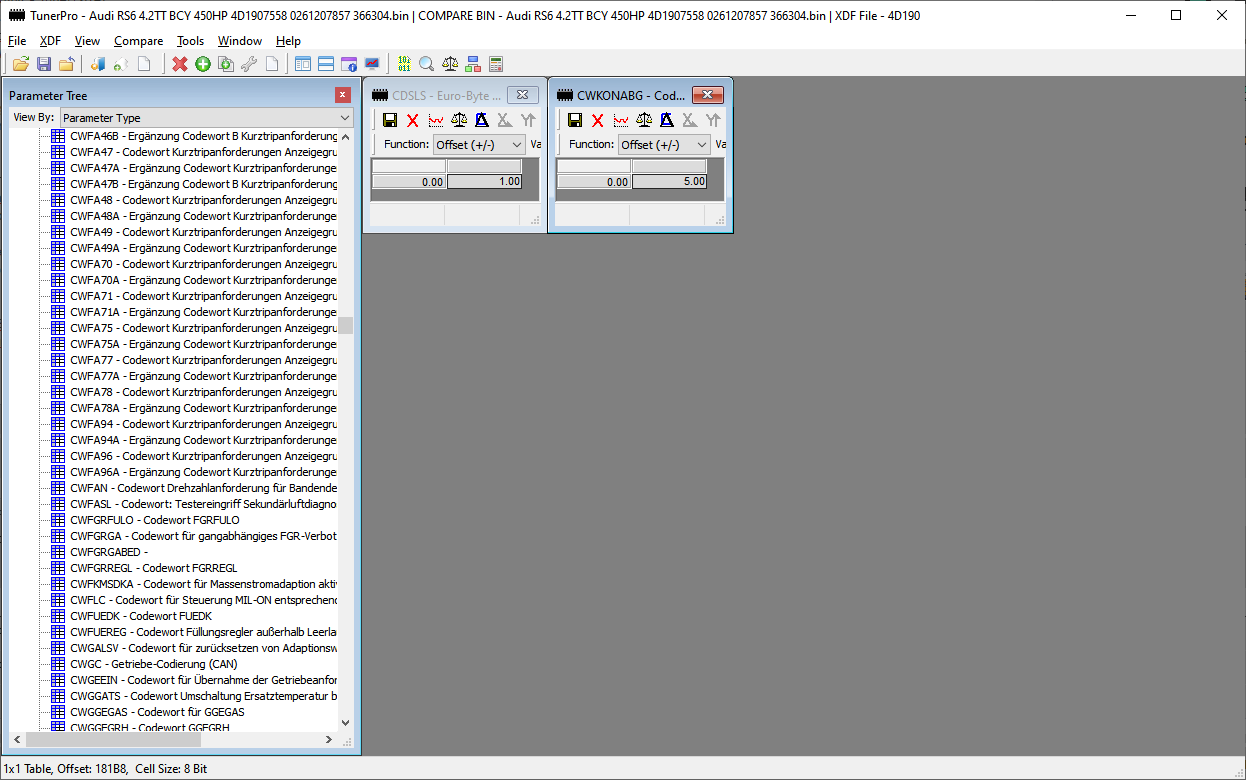The image size is (1246, 780).
Task: Click the blue triangle icon in CDSLS window
Action: (482, 120)
